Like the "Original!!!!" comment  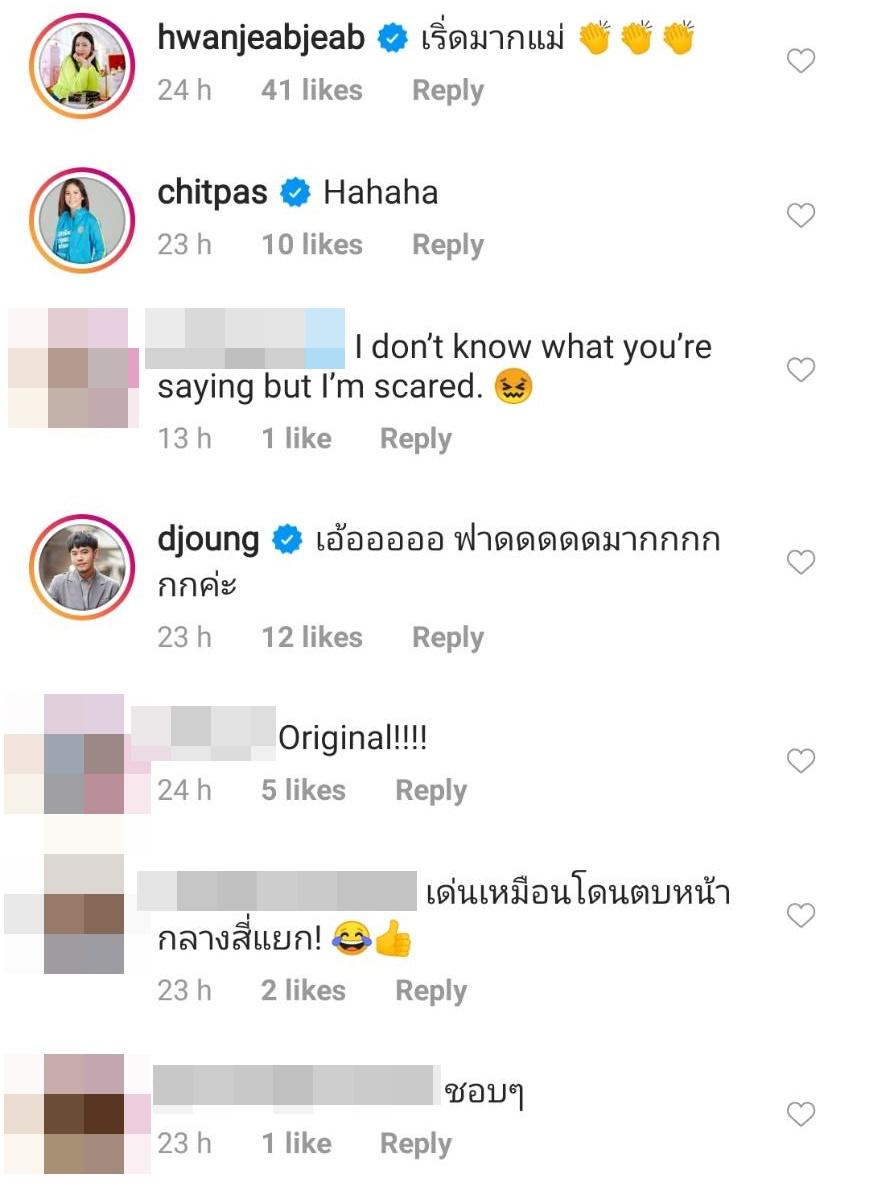point(800,762)
